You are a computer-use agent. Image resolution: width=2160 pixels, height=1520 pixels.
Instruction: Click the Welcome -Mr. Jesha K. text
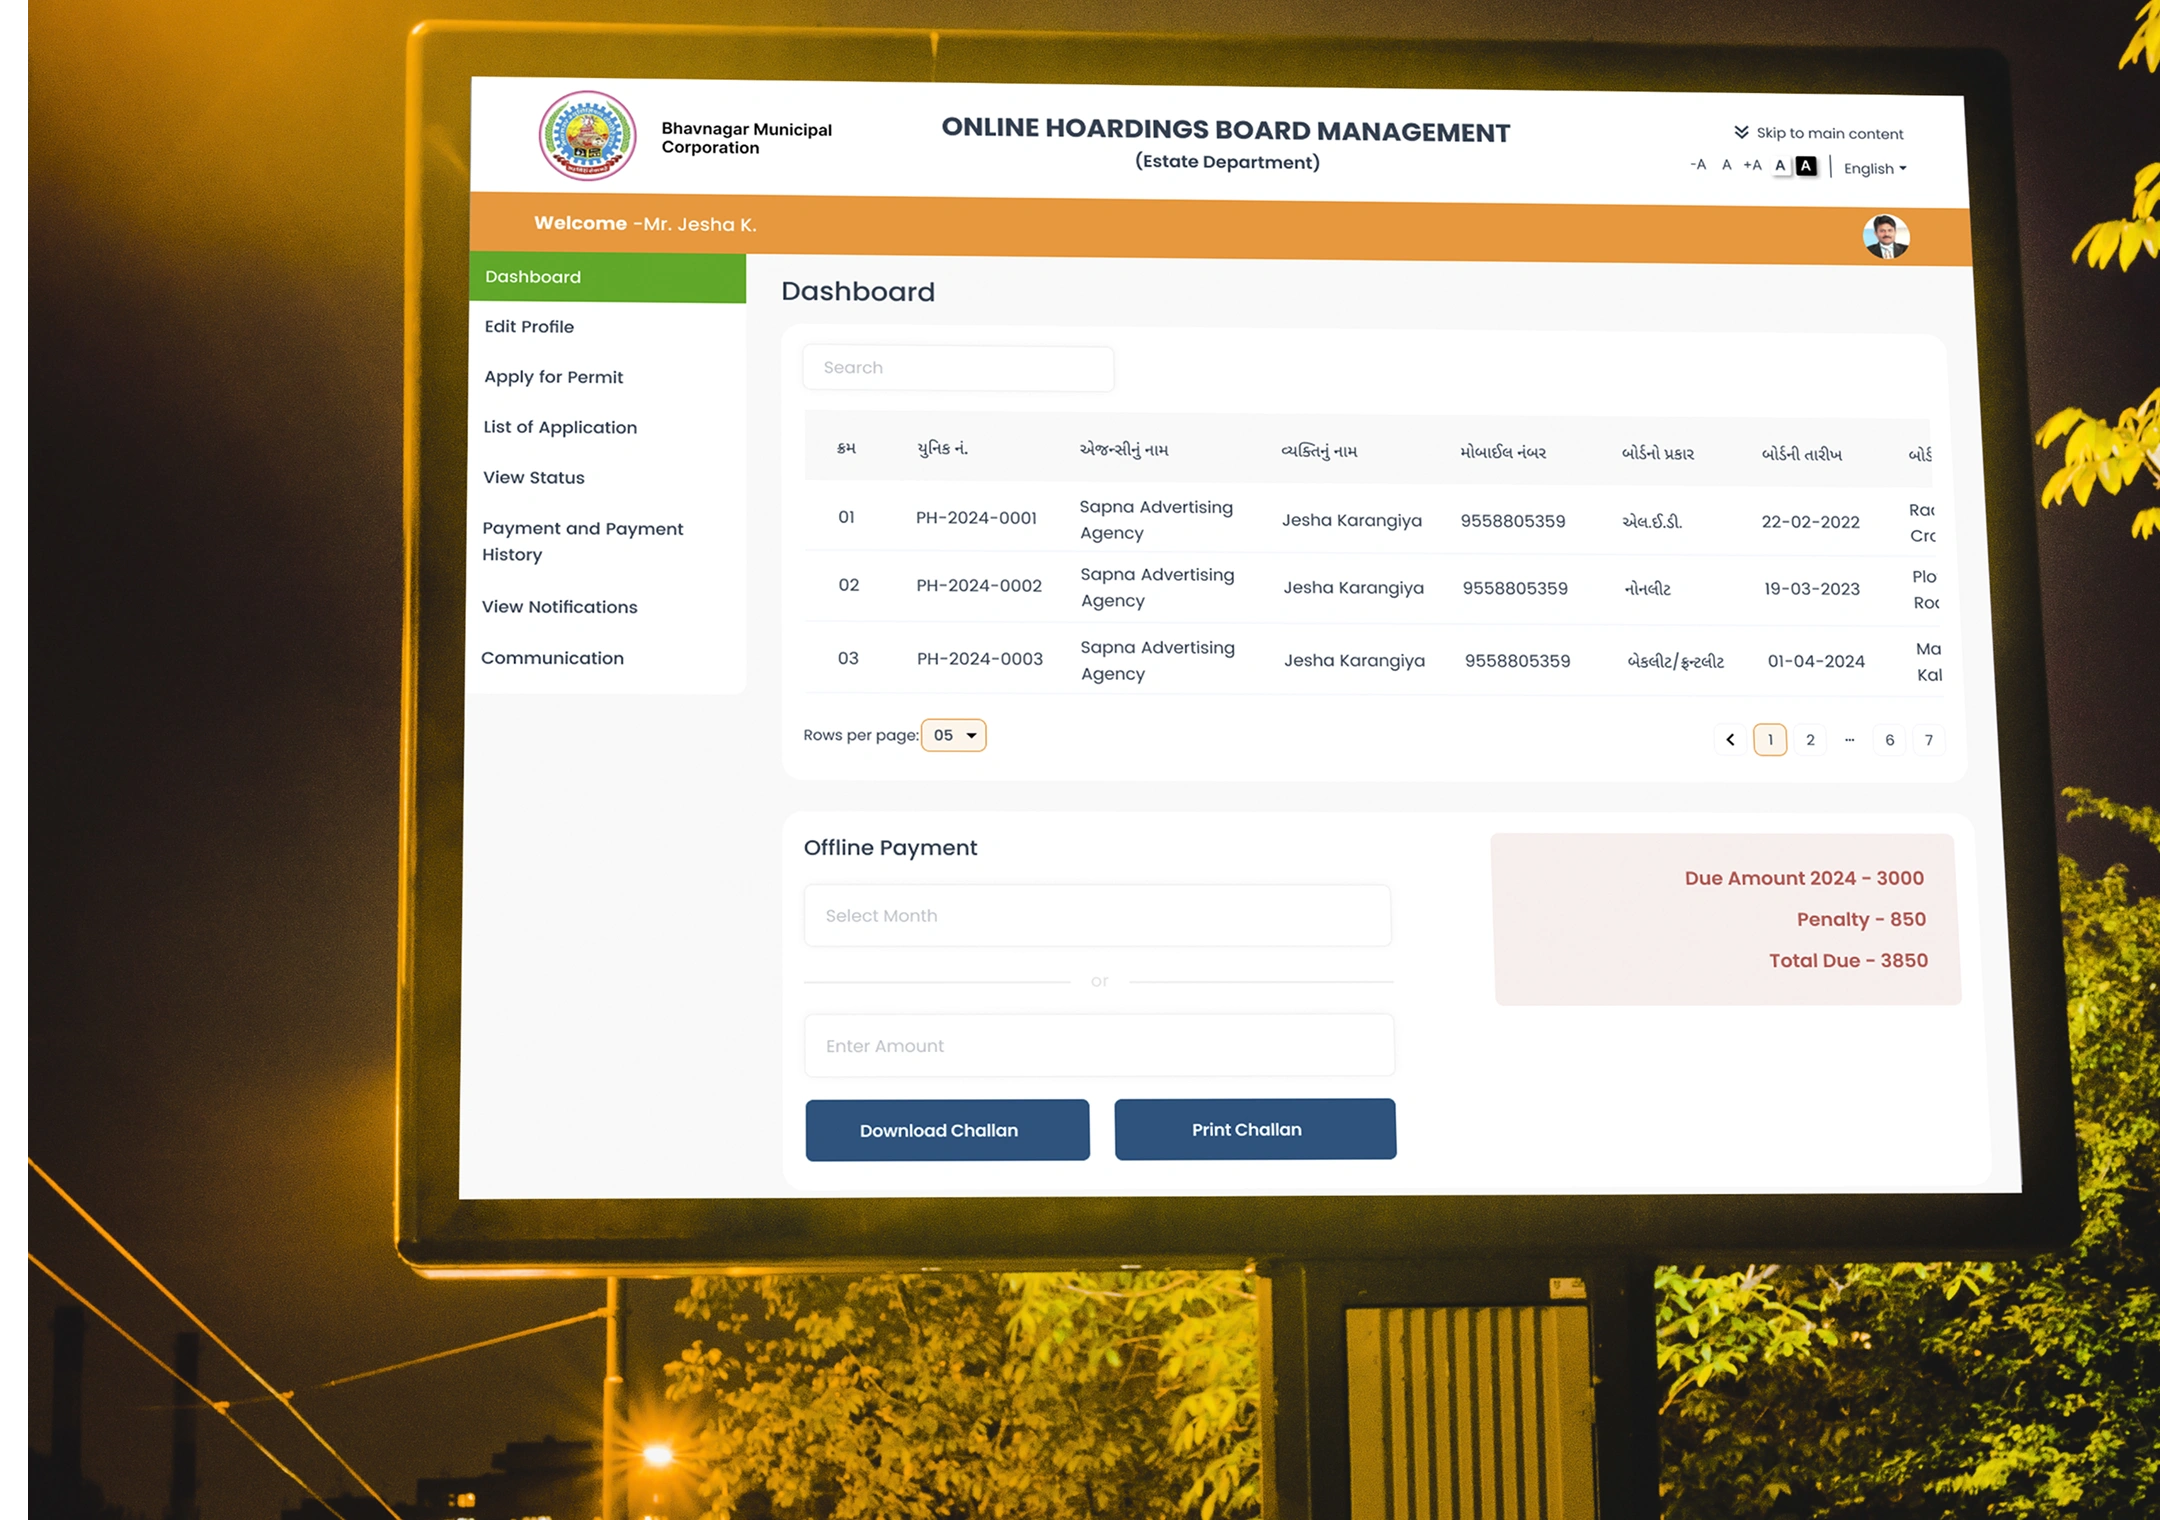tap(645, 224)
